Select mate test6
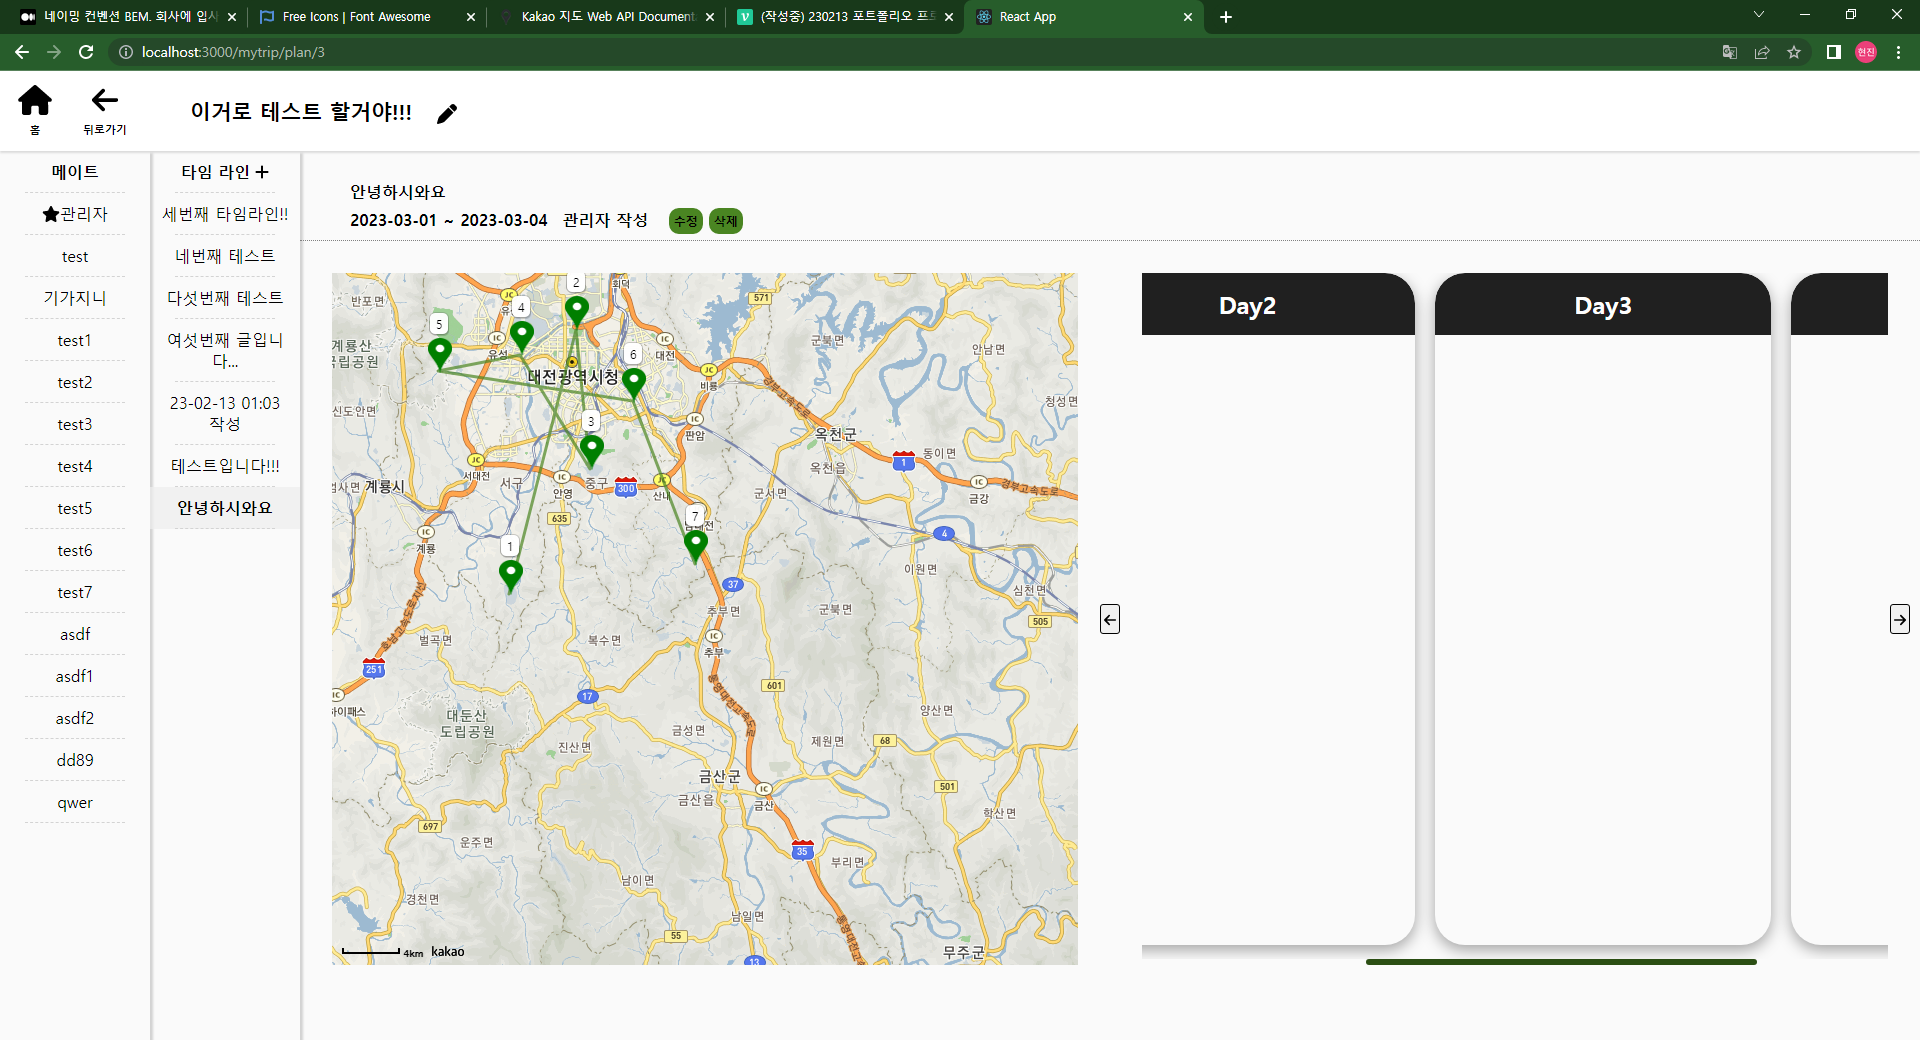The width and height of the screenshot is (1920, 1040). [75, 551]
